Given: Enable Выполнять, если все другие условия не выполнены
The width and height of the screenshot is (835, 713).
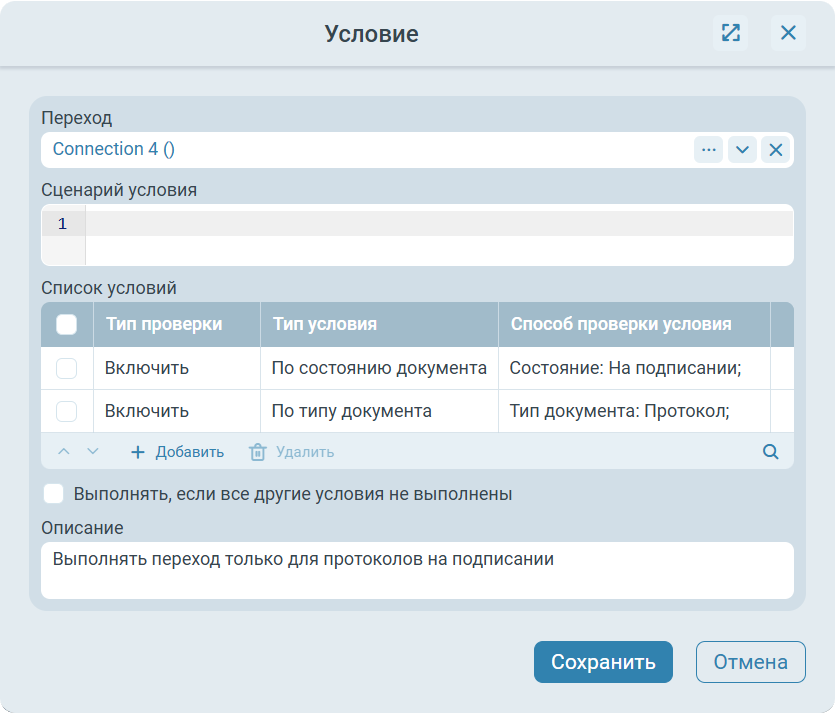Looking at the screenshot, I should coord(54,494).
